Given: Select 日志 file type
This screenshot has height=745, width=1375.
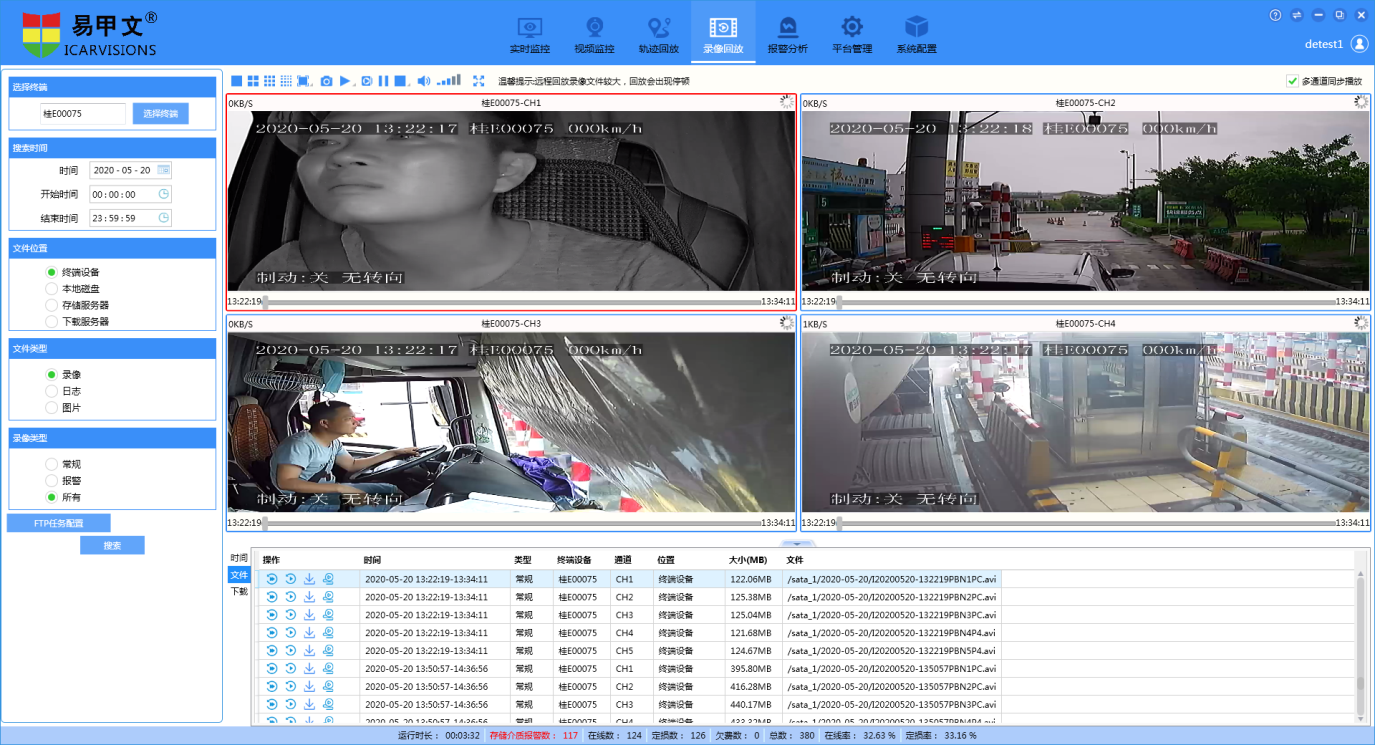Looking at the screenshot, I should click(x=52, y=391).
